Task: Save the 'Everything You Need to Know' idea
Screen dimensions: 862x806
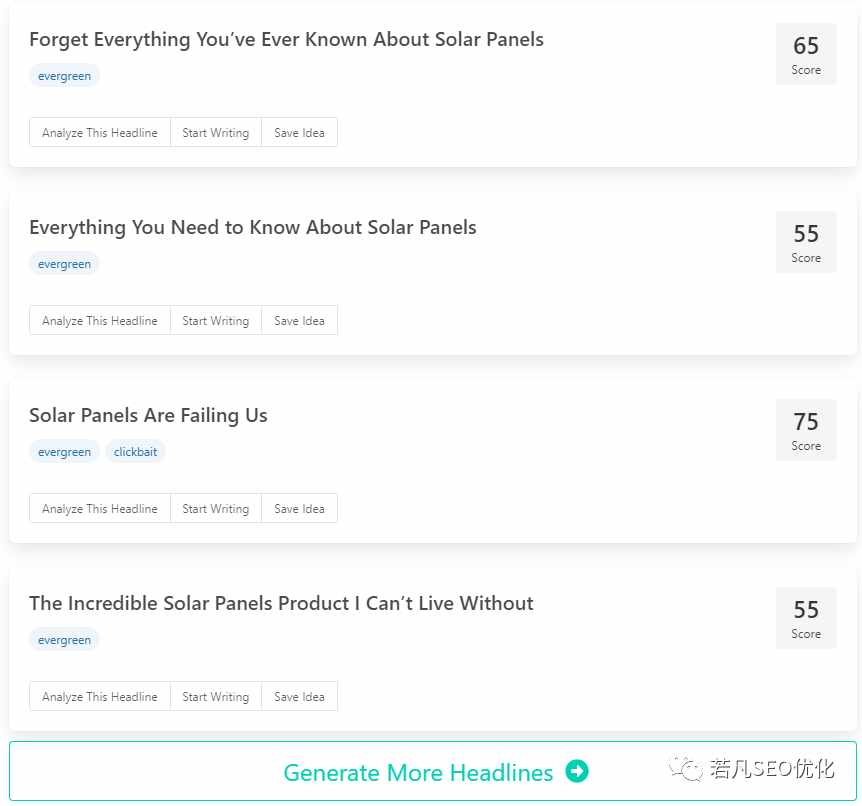Action: [299, 321]
